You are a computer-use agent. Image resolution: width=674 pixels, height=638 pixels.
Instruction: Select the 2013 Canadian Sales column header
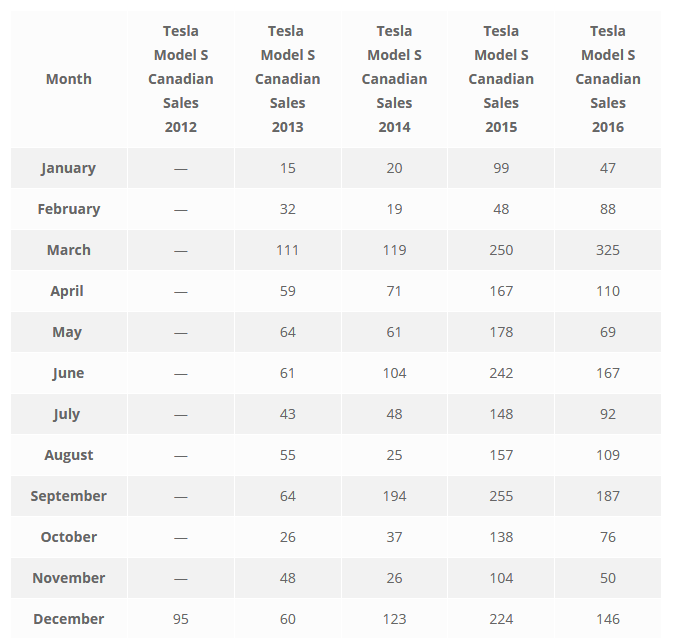[287, 79]
